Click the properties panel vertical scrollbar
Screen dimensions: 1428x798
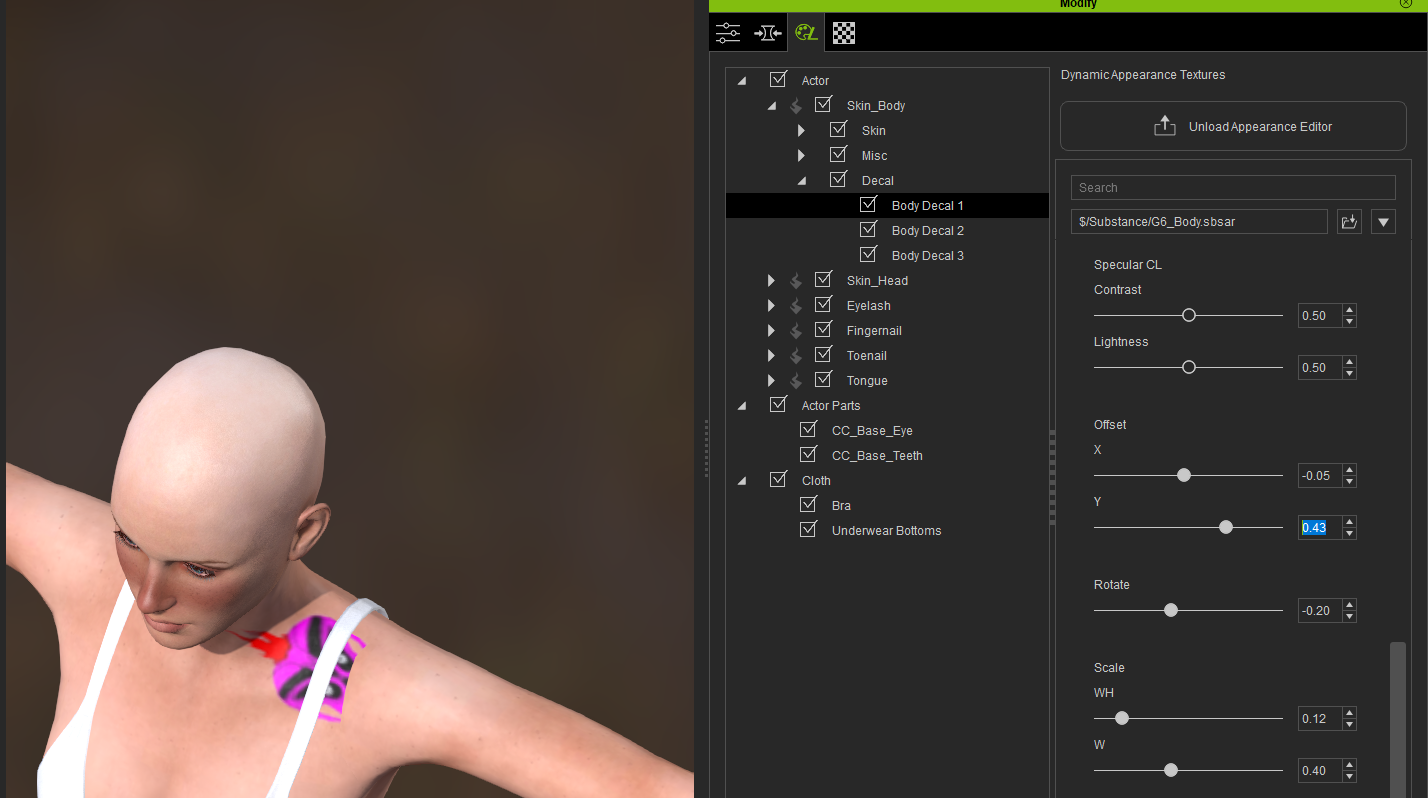(1398, 719)
